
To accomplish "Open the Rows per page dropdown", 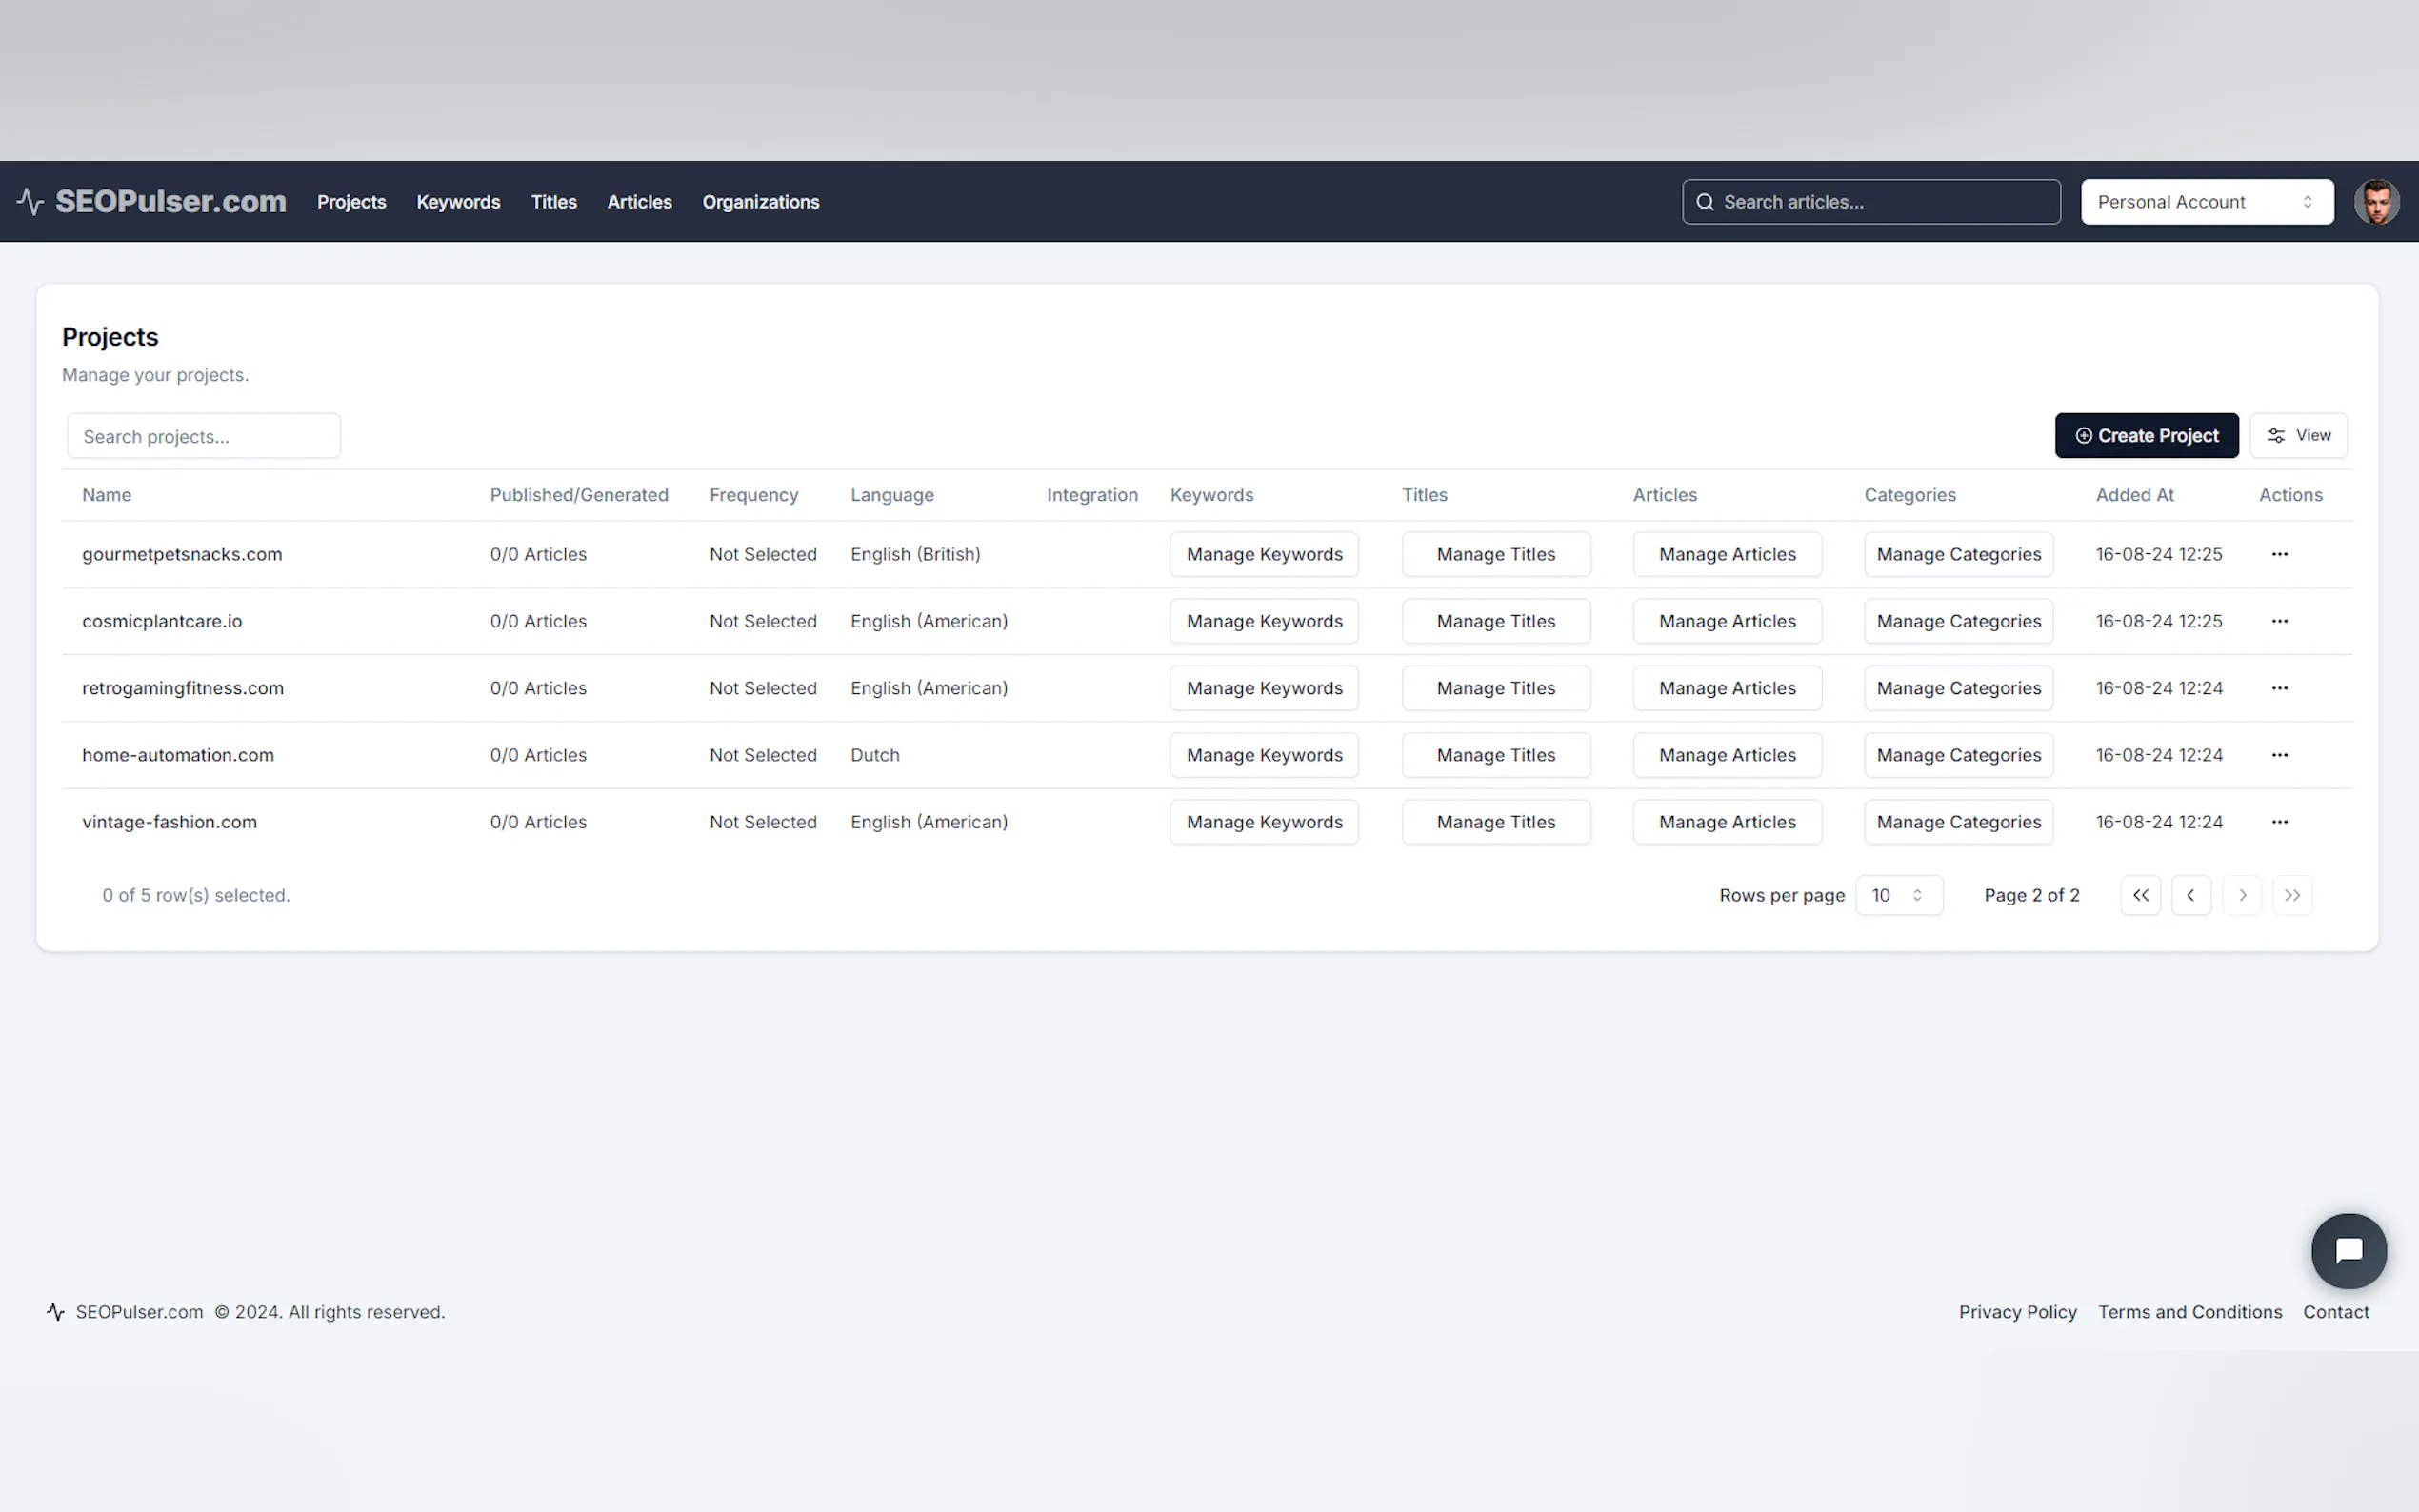I will click(1897, 895).
